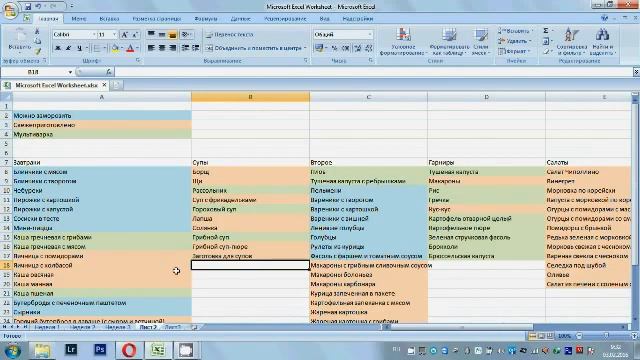Open Sort and Filter (Сортировка и фильтр)
The image size is (640, 360).
click(x=571, y=41)
